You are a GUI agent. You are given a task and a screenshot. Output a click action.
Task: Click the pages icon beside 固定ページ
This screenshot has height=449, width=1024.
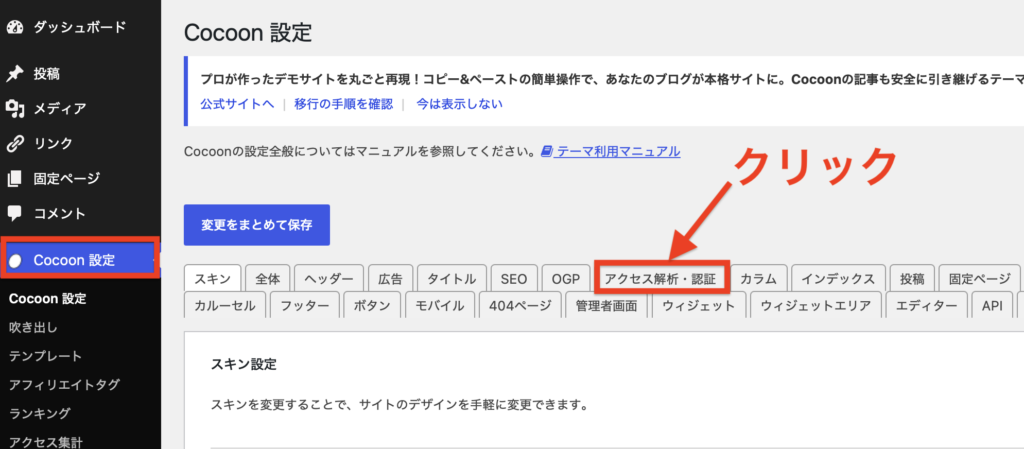[x=15, y=178]
